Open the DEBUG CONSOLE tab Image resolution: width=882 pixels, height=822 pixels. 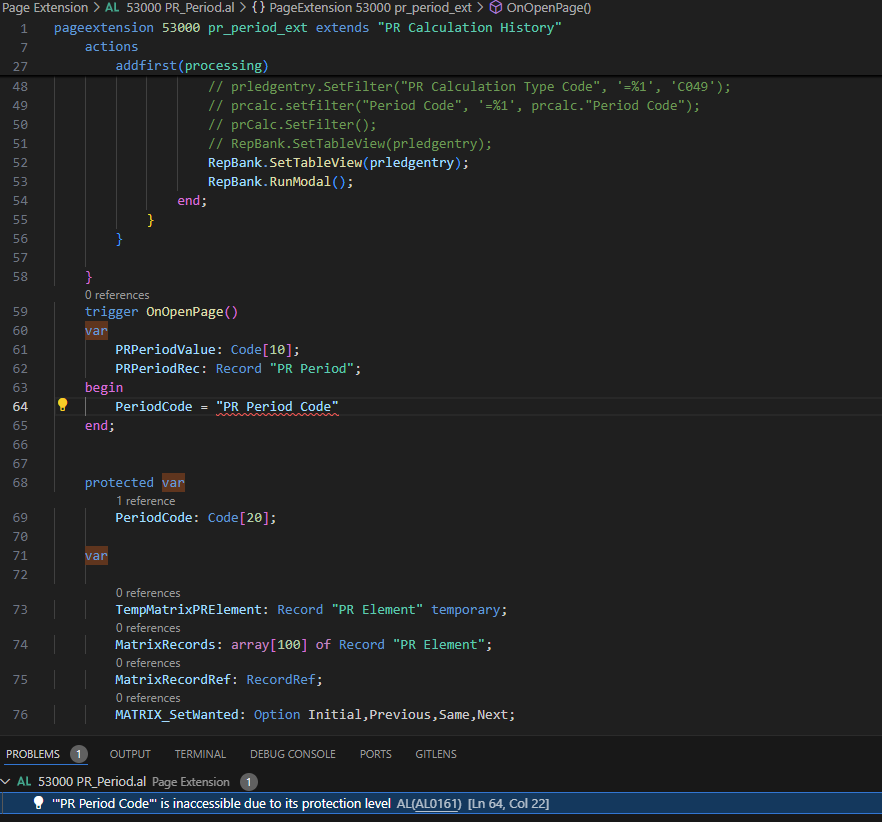[x=292, y=754]
